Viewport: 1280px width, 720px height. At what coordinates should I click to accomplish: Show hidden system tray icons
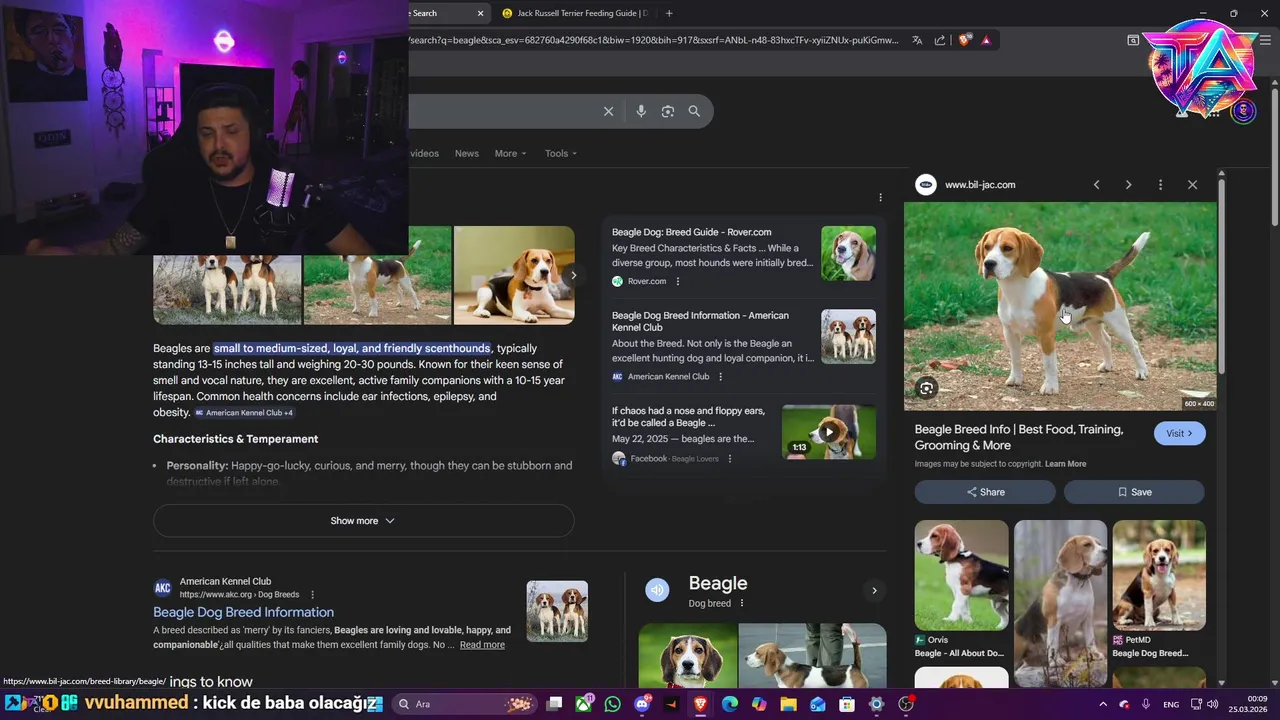click(1103, 704)
